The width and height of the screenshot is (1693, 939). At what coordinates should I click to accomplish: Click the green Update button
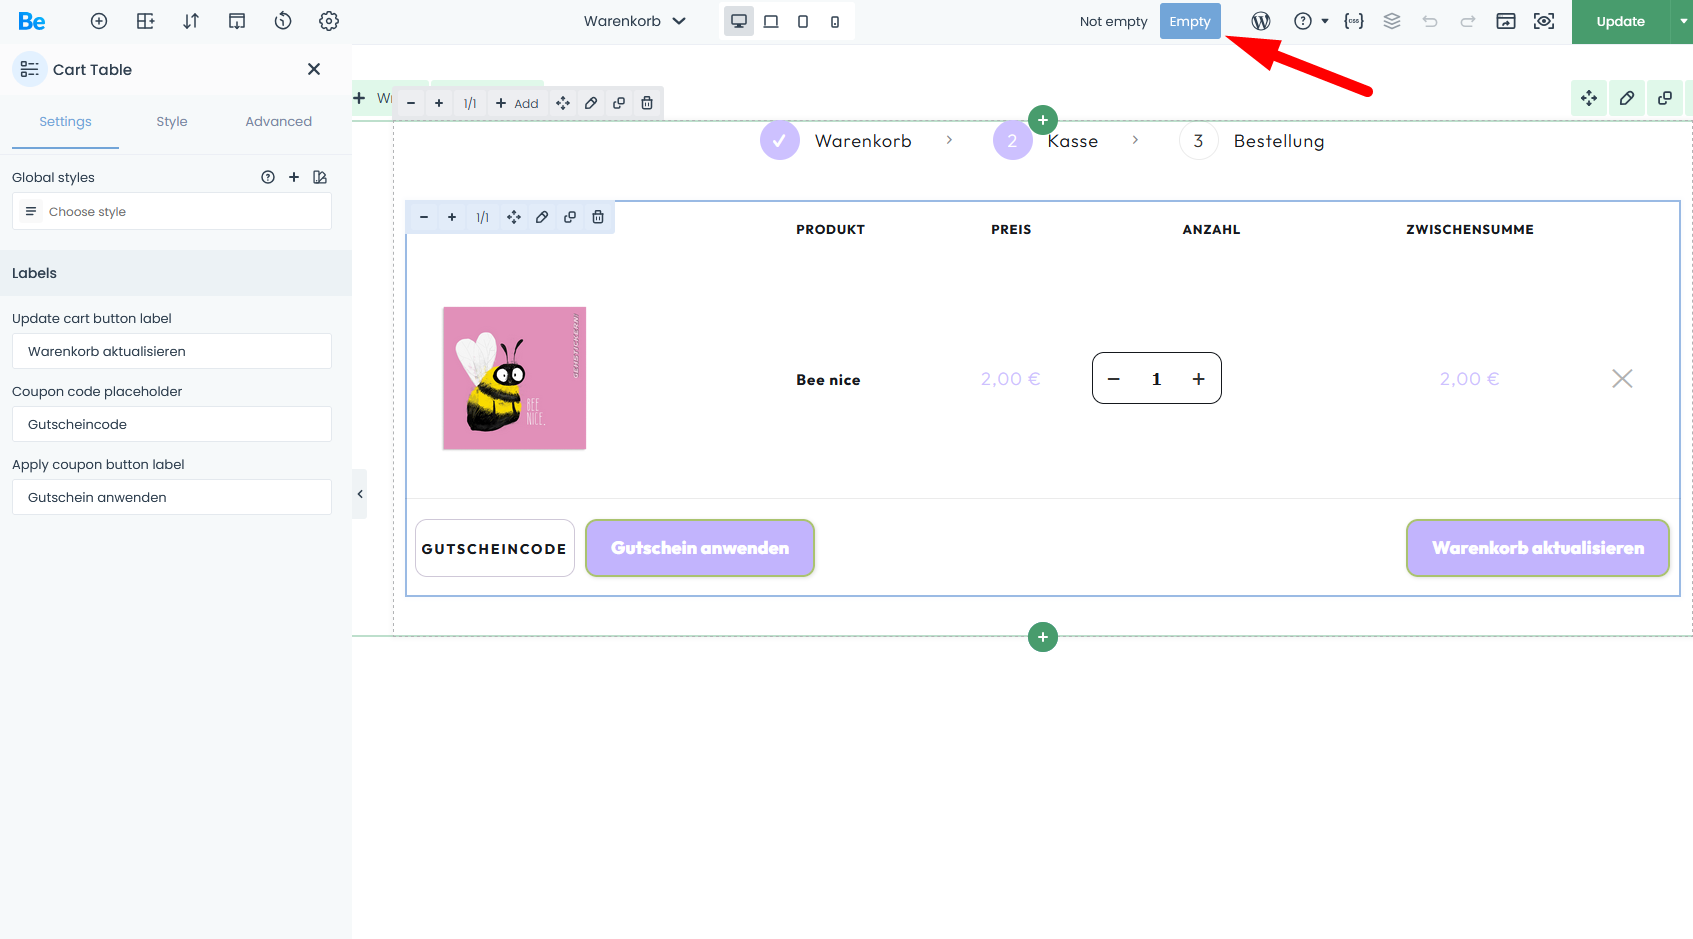(x=1620, y=21)
